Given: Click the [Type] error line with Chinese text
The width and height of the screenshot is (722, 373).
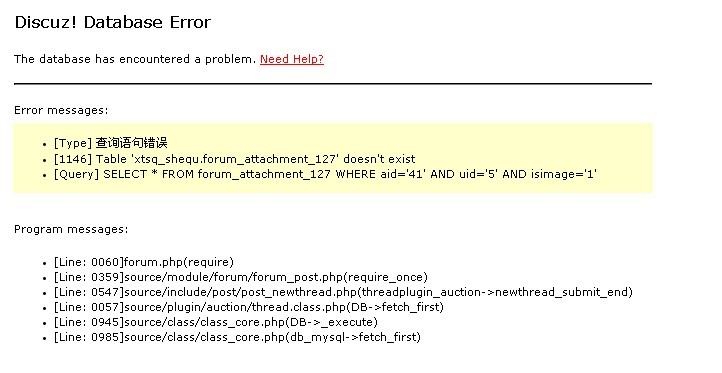Looking at the screenshot, I should click(x=111, y=143).
